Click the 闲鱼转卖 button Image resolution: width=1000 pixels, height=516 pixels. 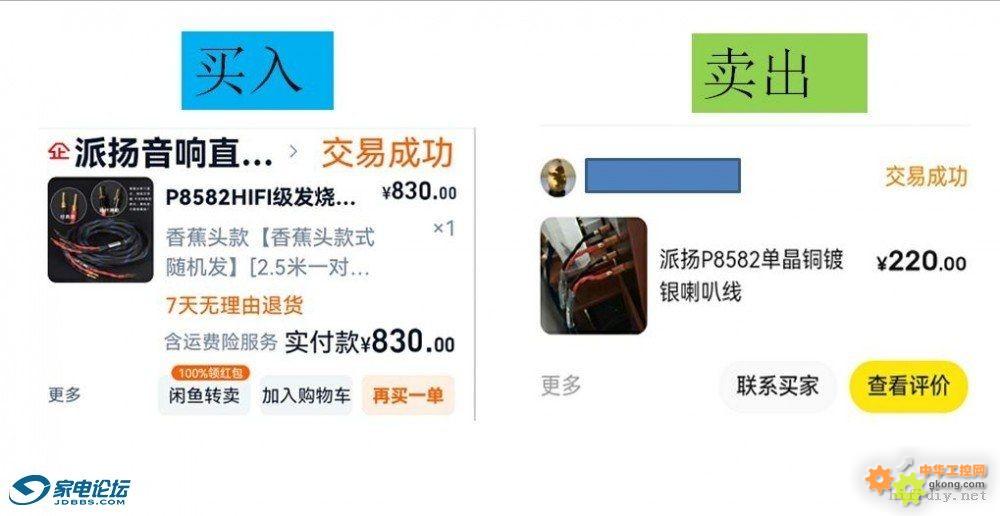point(204,395)
